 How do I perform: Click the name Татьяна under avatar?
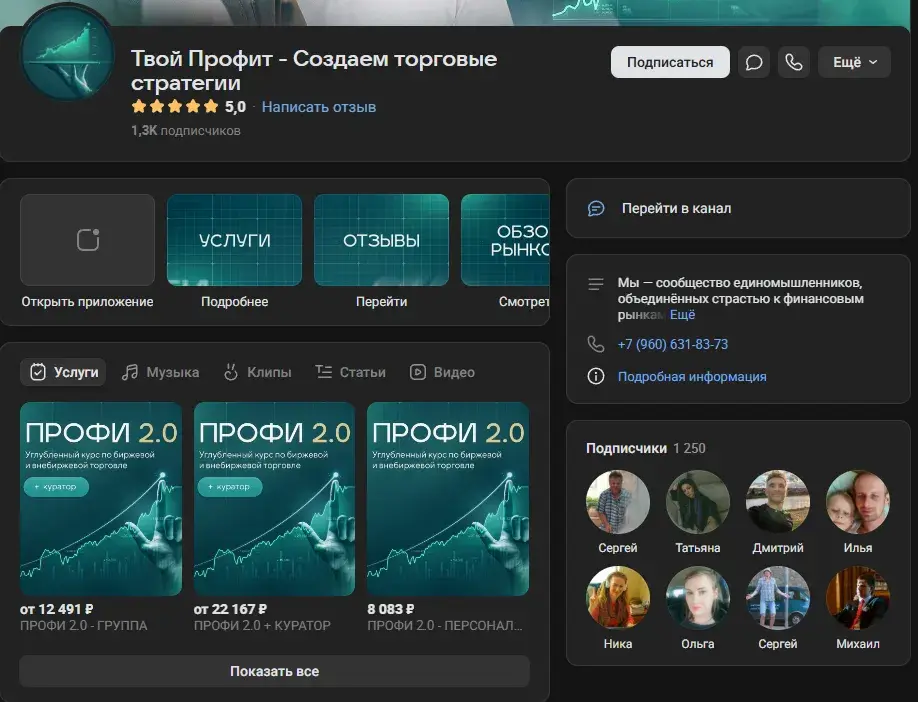point(697,548)
